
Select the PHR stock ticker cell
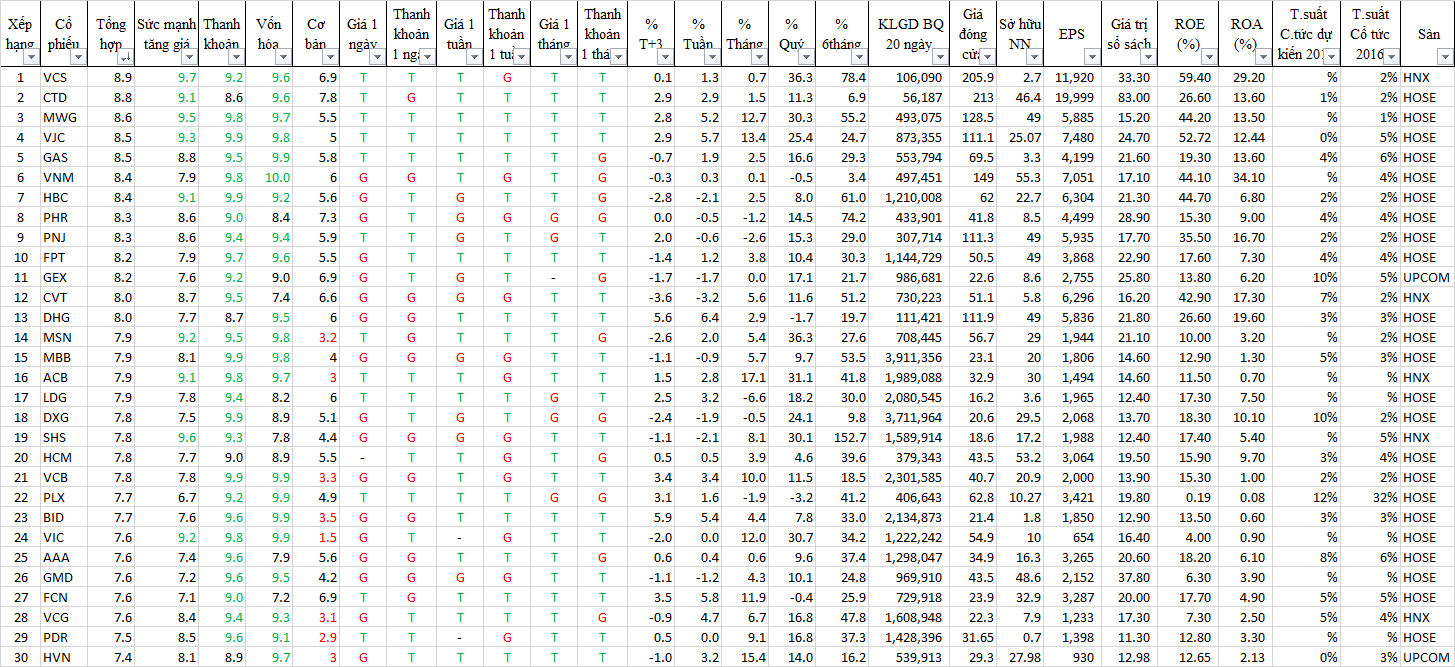pyautogui.click(x=65, y=217)
